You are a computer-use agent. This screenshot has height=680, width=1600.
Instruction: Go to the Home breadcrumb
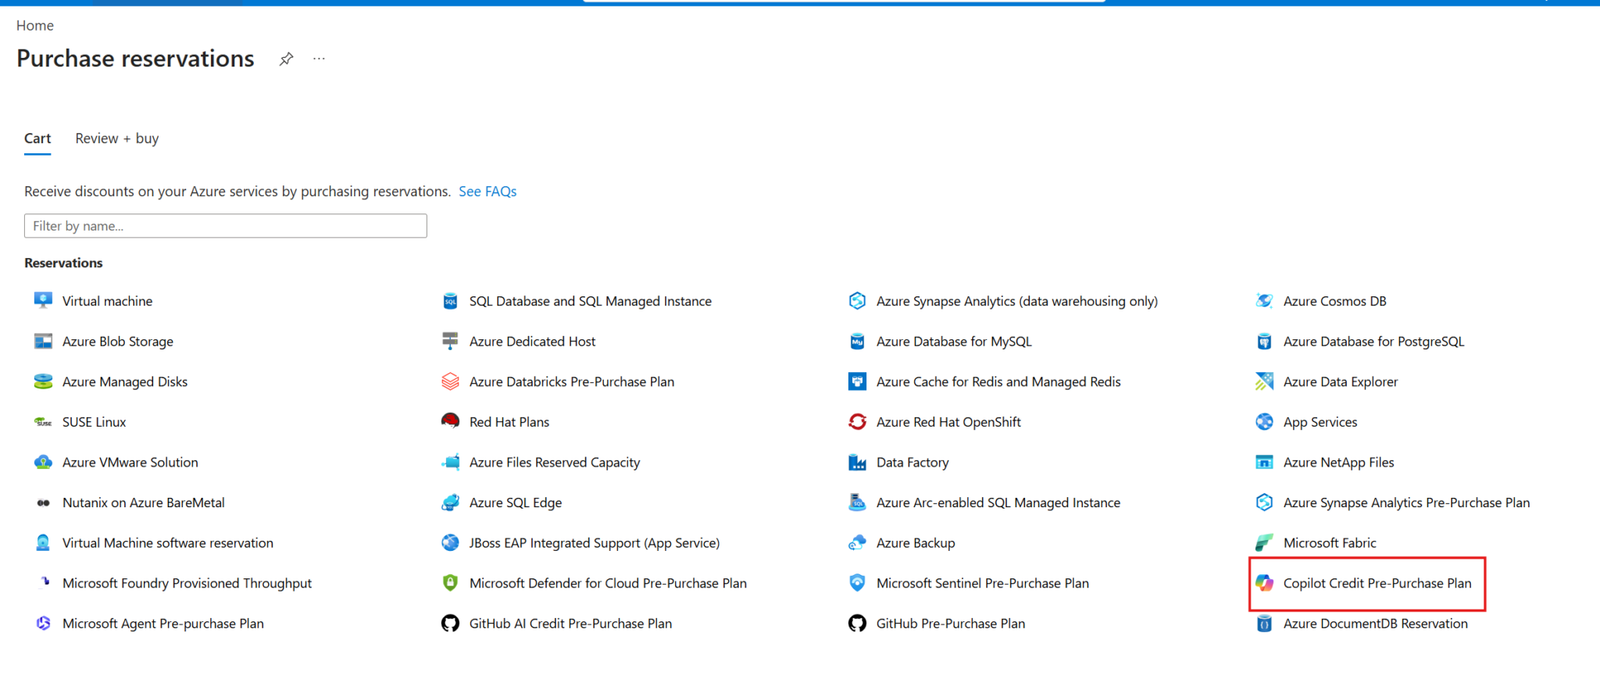pos(35,26)
